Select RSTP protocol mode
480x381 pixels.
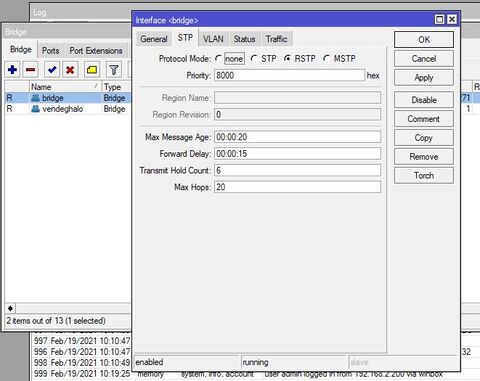287,59
